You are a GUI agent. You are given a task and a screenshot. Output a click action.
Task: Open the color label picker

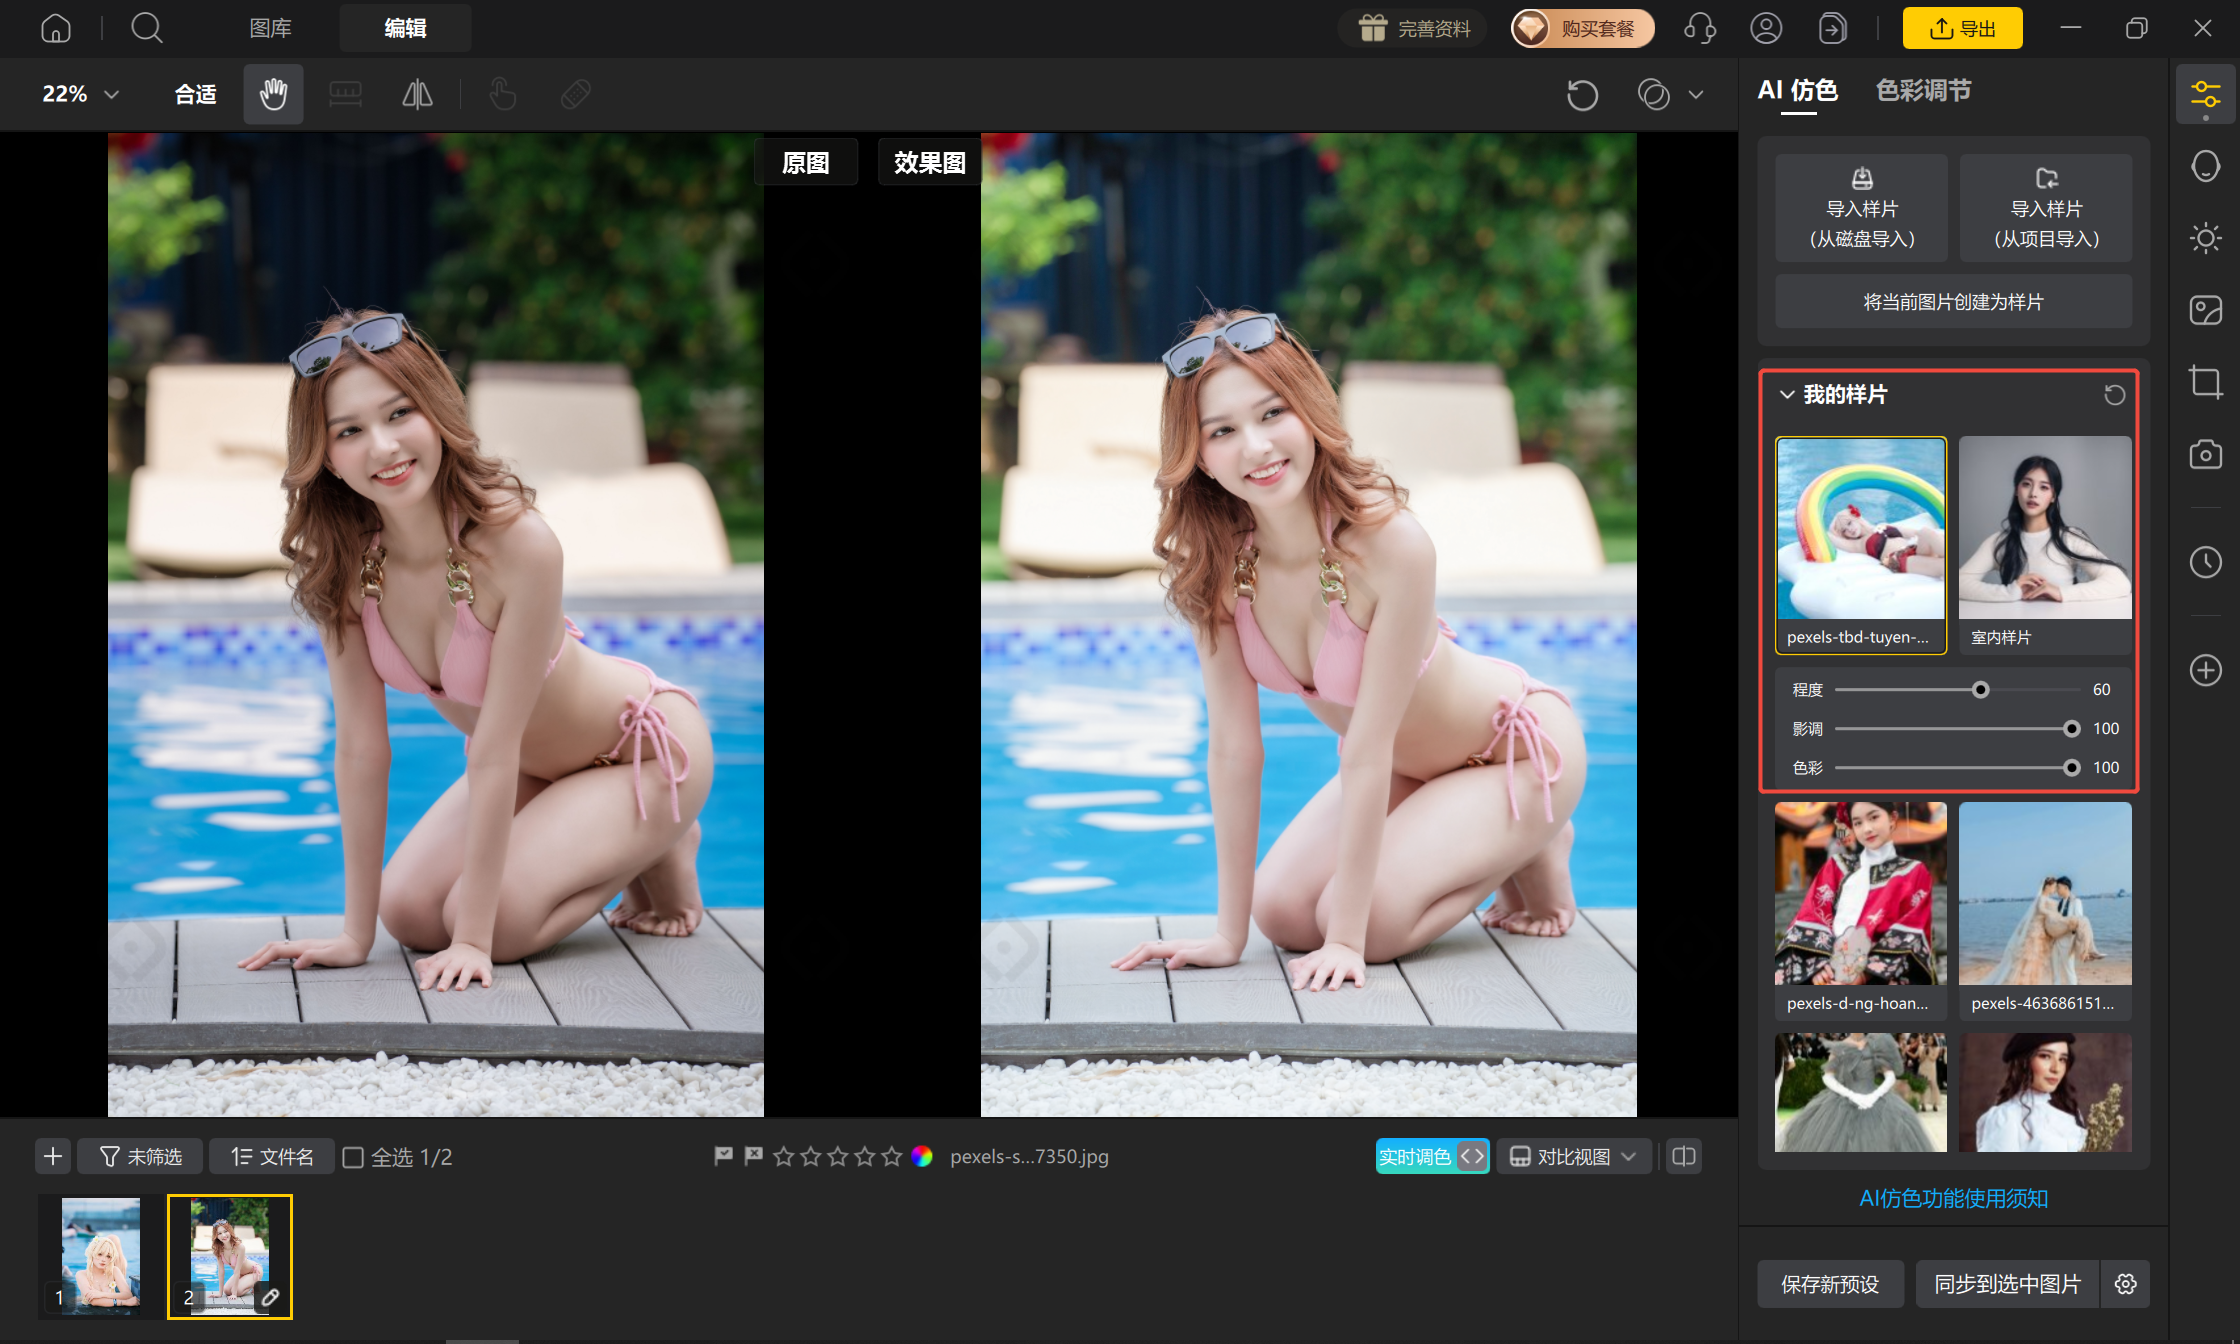922,1157
